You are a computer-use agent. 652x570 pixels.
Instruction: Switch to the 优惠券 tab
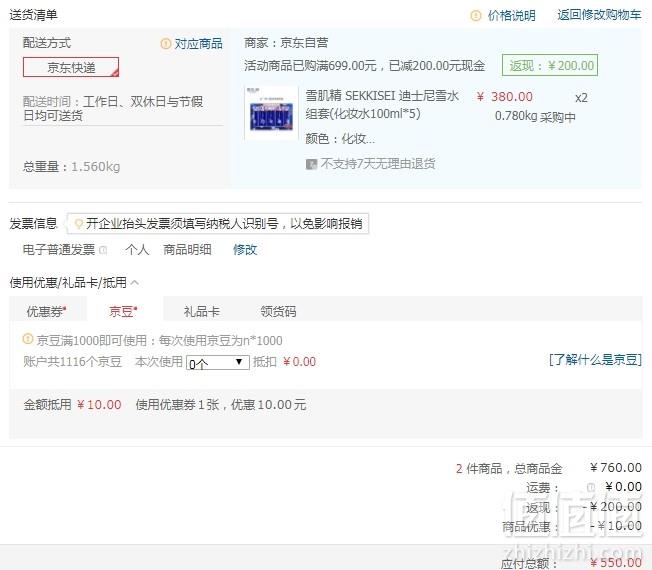47,311
